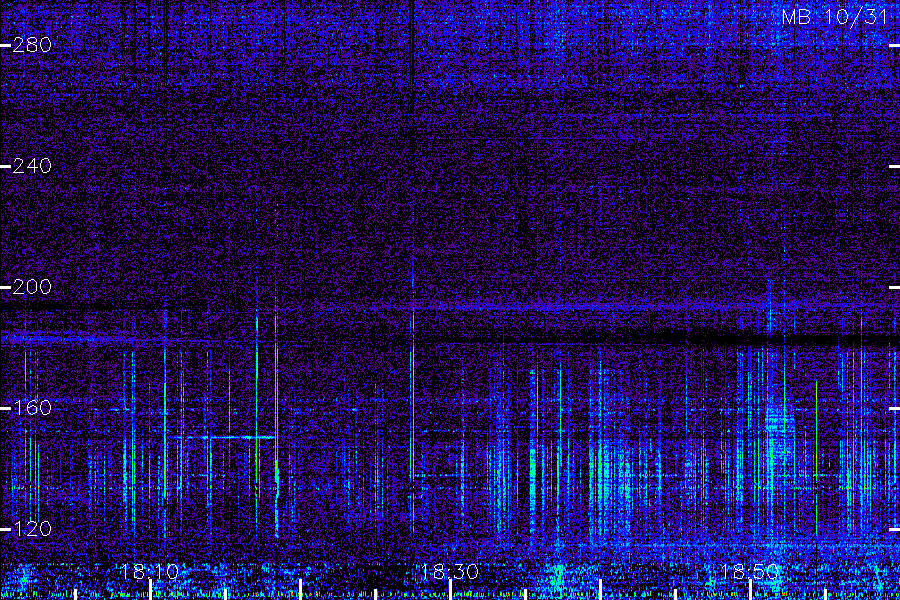Click the 160 frequency axis label
Image resolution: width=900 pixels, height=600 pixels.
tap(32, 408)
